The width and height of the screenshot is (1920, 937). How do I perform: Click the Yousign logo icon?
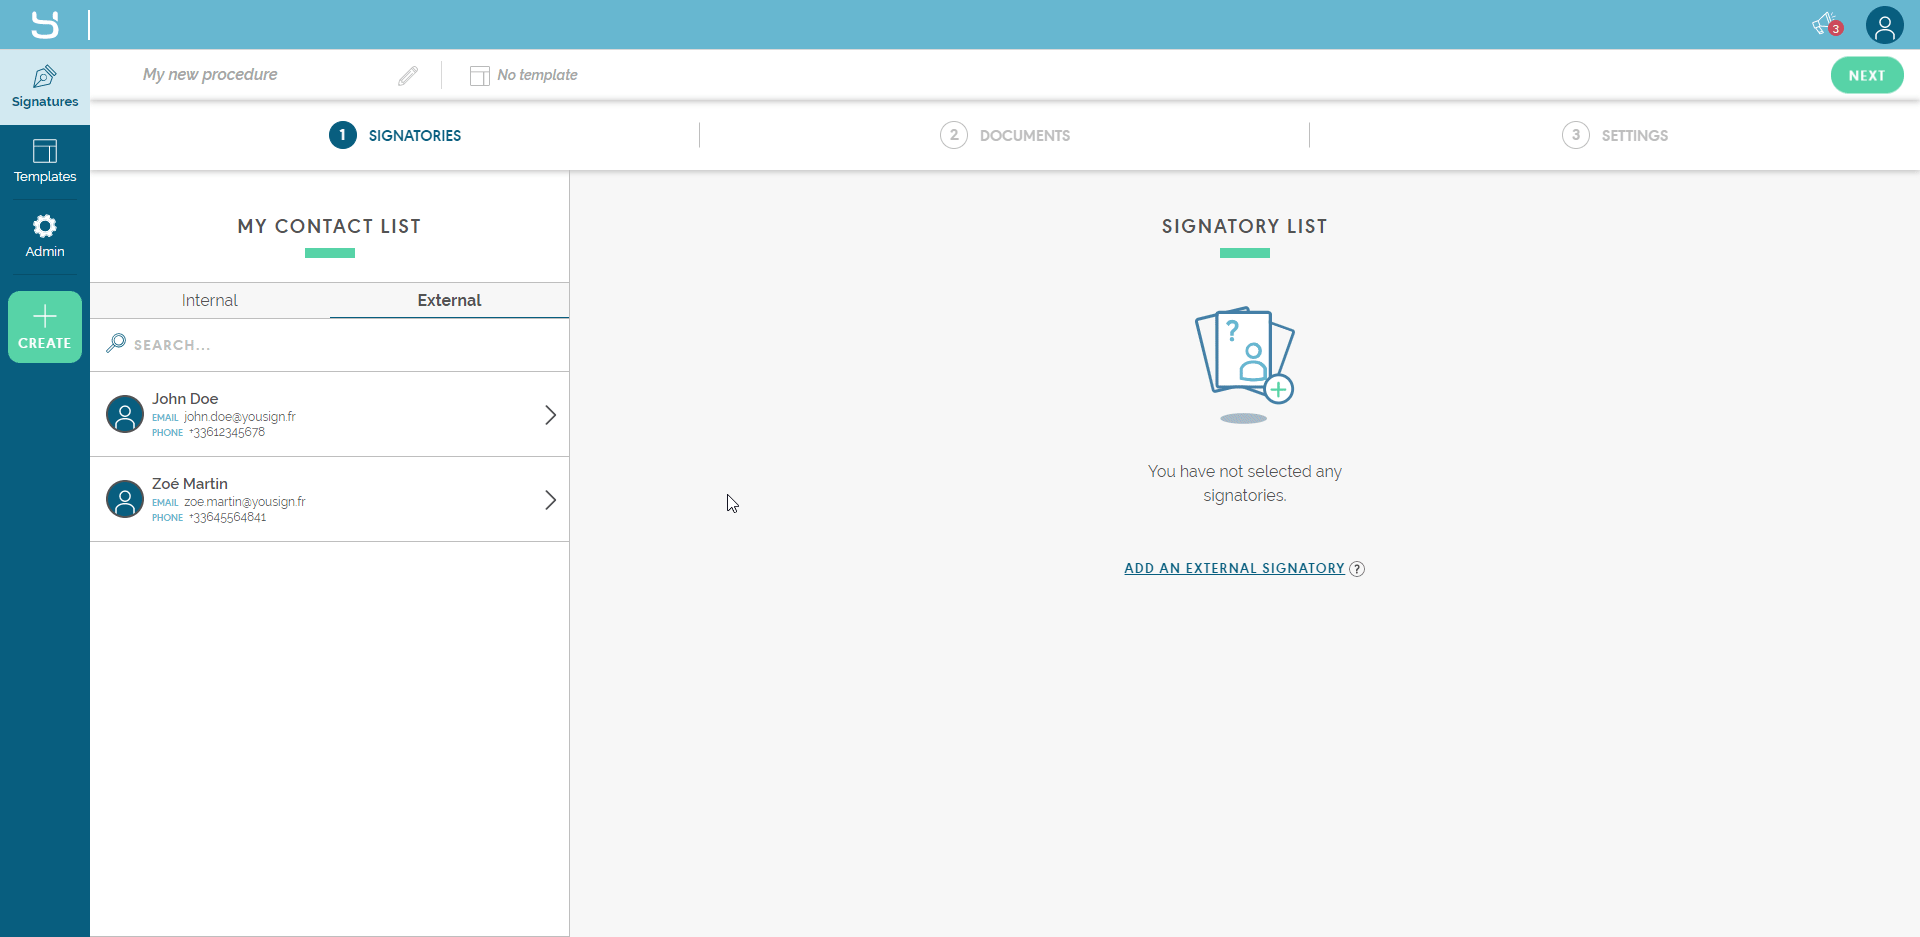[45, 24]
